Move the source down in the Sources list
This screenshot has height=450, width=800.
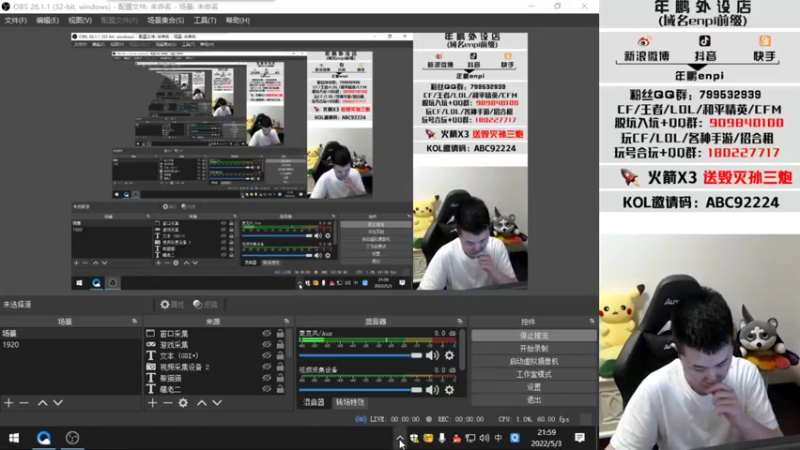click(x=217, y=403)
